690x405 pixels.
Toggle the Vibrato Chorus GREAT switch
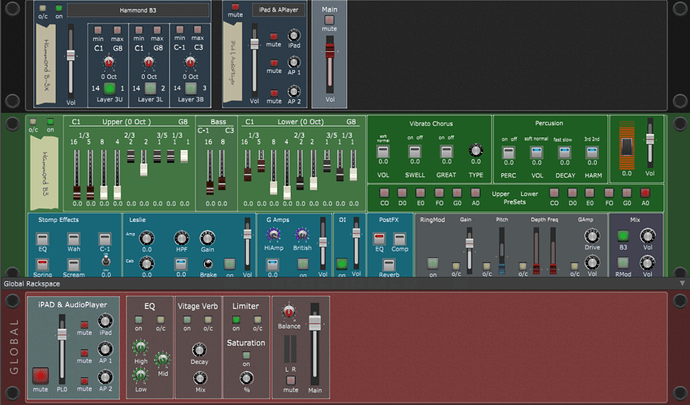pyautogui.click(x=446, y=152)
